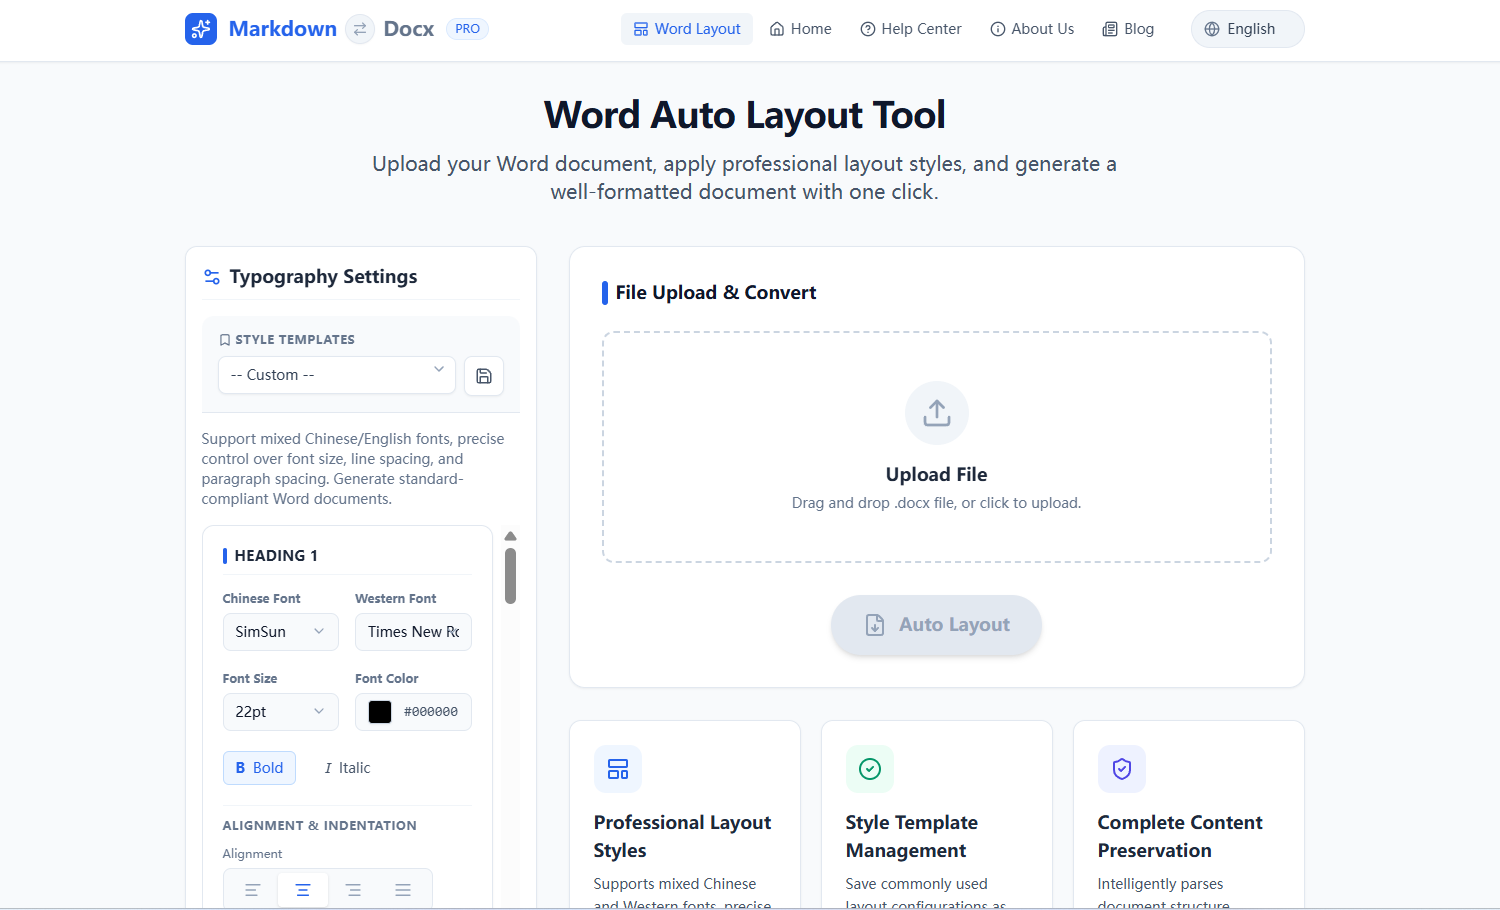Open the 22pt Font Size dropdown
Viewport: 1500px width, 910px height.
tap(281, 712)
